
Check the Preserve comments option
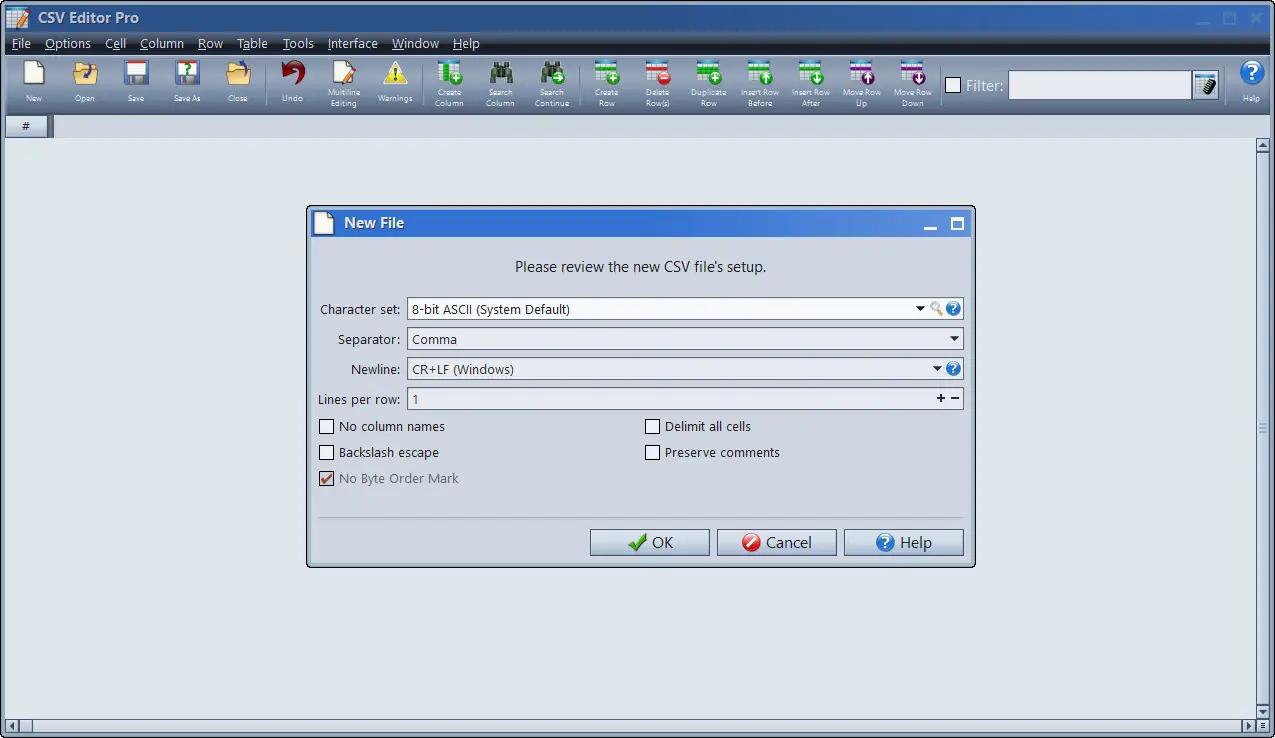point(652,452)
